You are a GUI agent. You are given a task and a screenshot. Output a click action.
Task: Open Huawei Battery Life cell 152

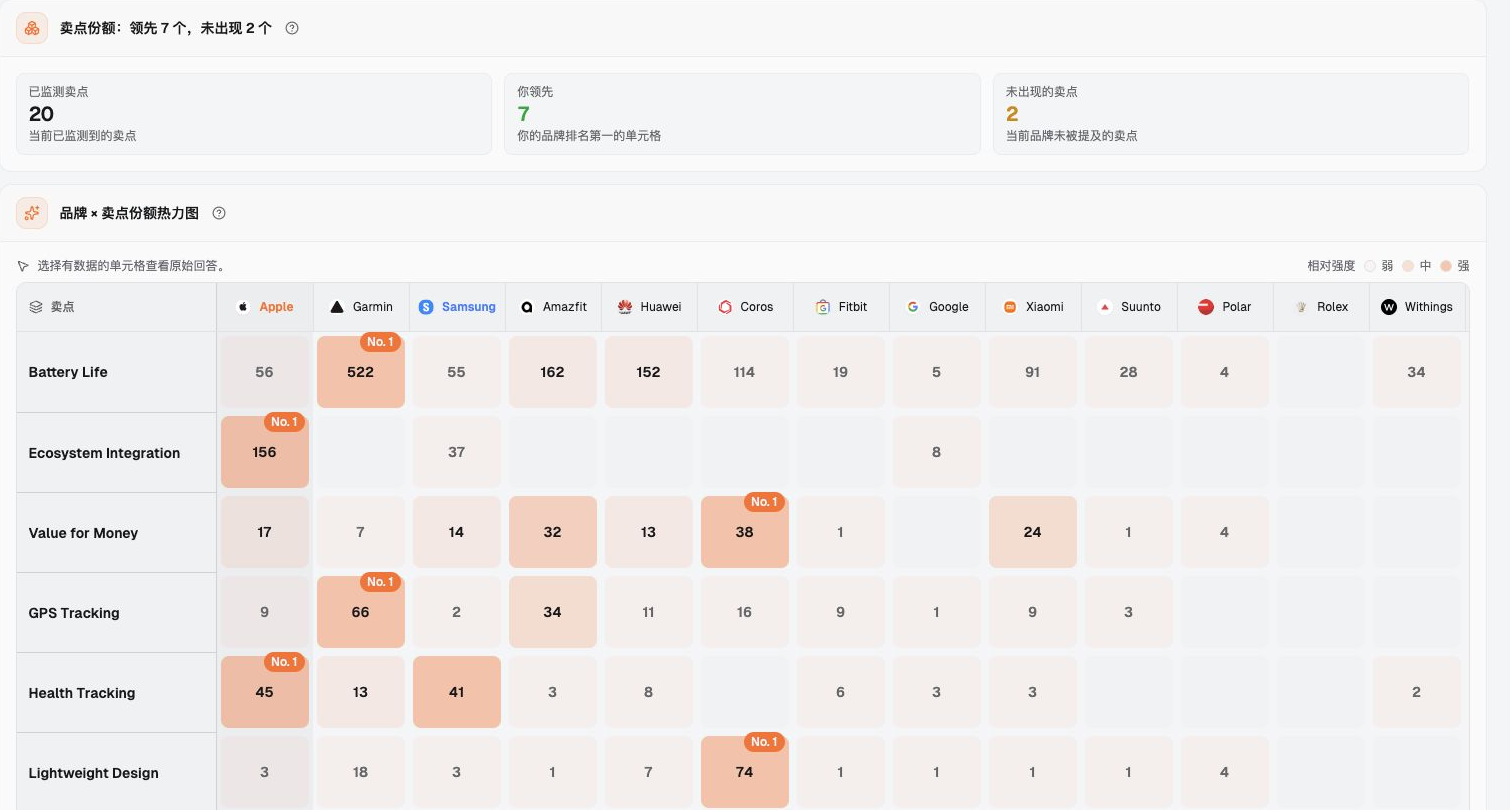[x=649, y=372]
